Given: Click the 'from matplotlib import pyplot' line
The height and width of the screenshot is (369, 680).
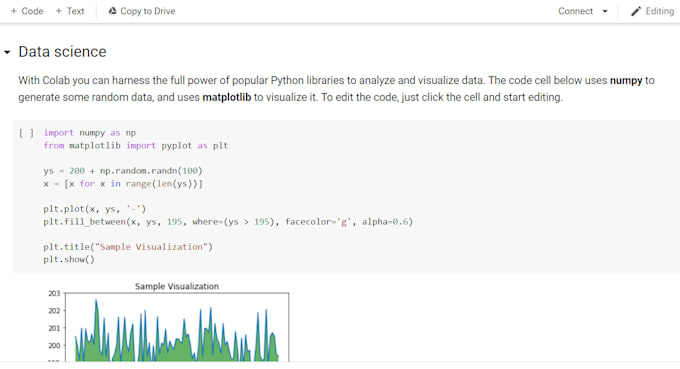Looking at the screenshot, I should (x=135, y=146).
